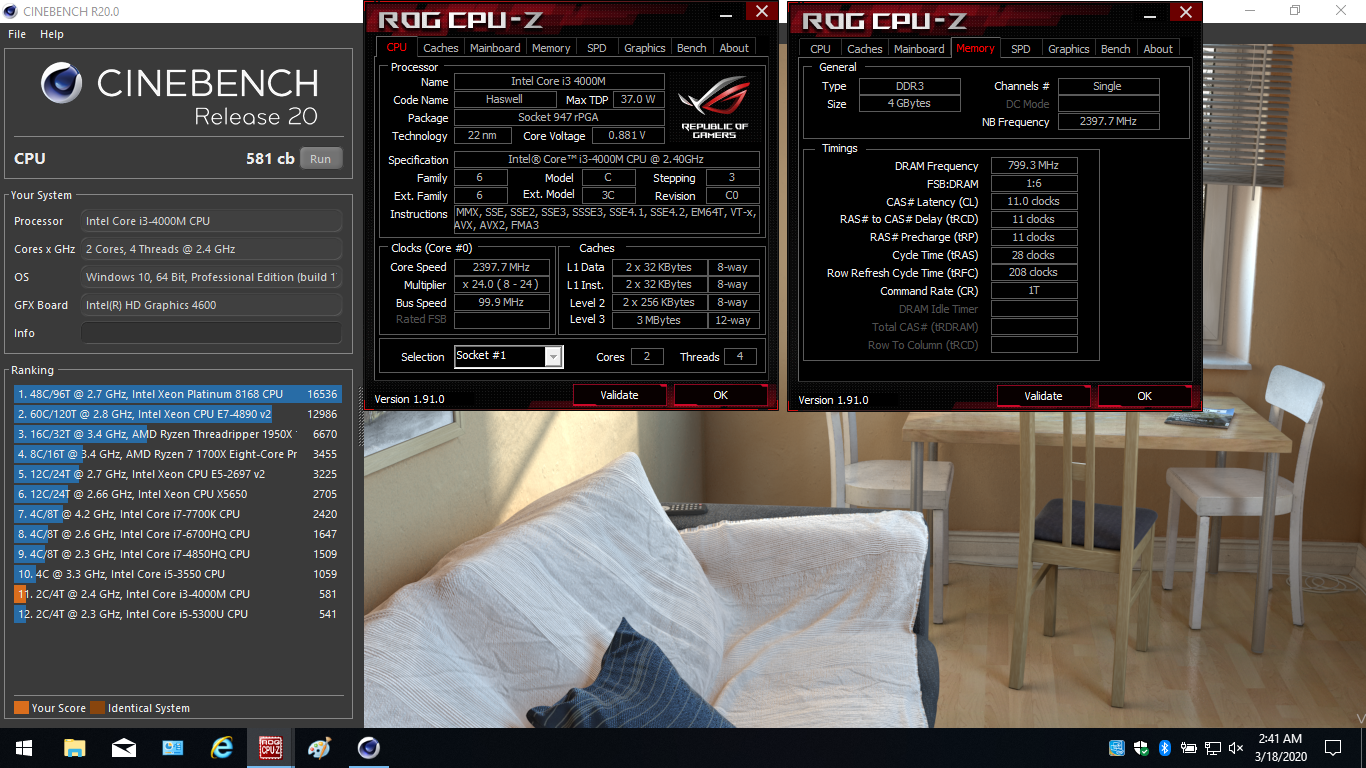Select the Core i7-6700HQ ranking row

point(177,534)
